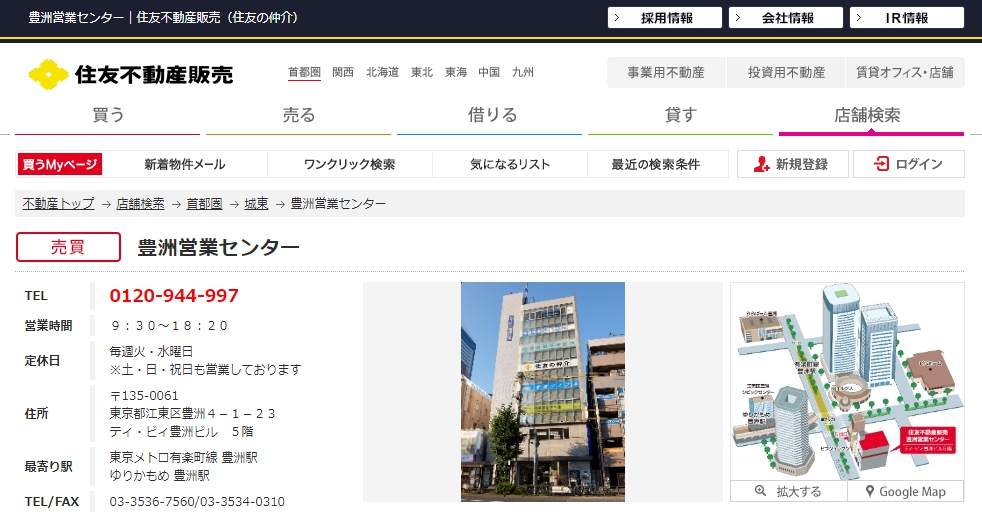Click 毎週火・水曜日 holiday text
This screenshot has height=522, width=982.
tap(151, 352)
